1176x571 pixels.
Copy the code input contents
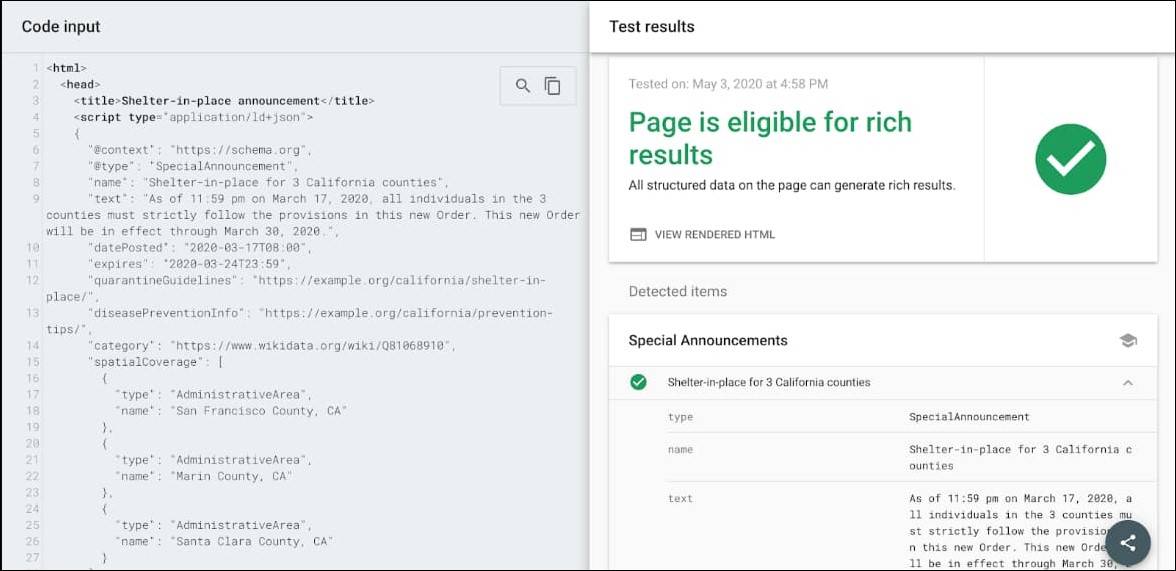pos(553,86)
